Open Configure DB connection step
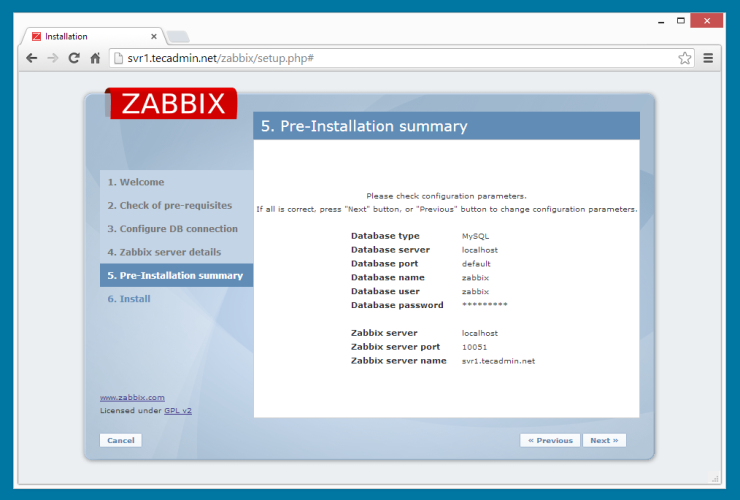The image size is (740, 500). pos(172,229)
